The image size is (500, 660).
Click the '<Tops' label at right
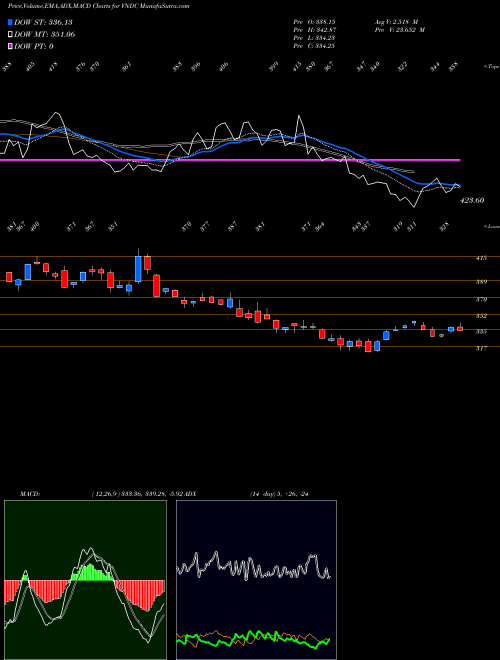tap(491, 67)
